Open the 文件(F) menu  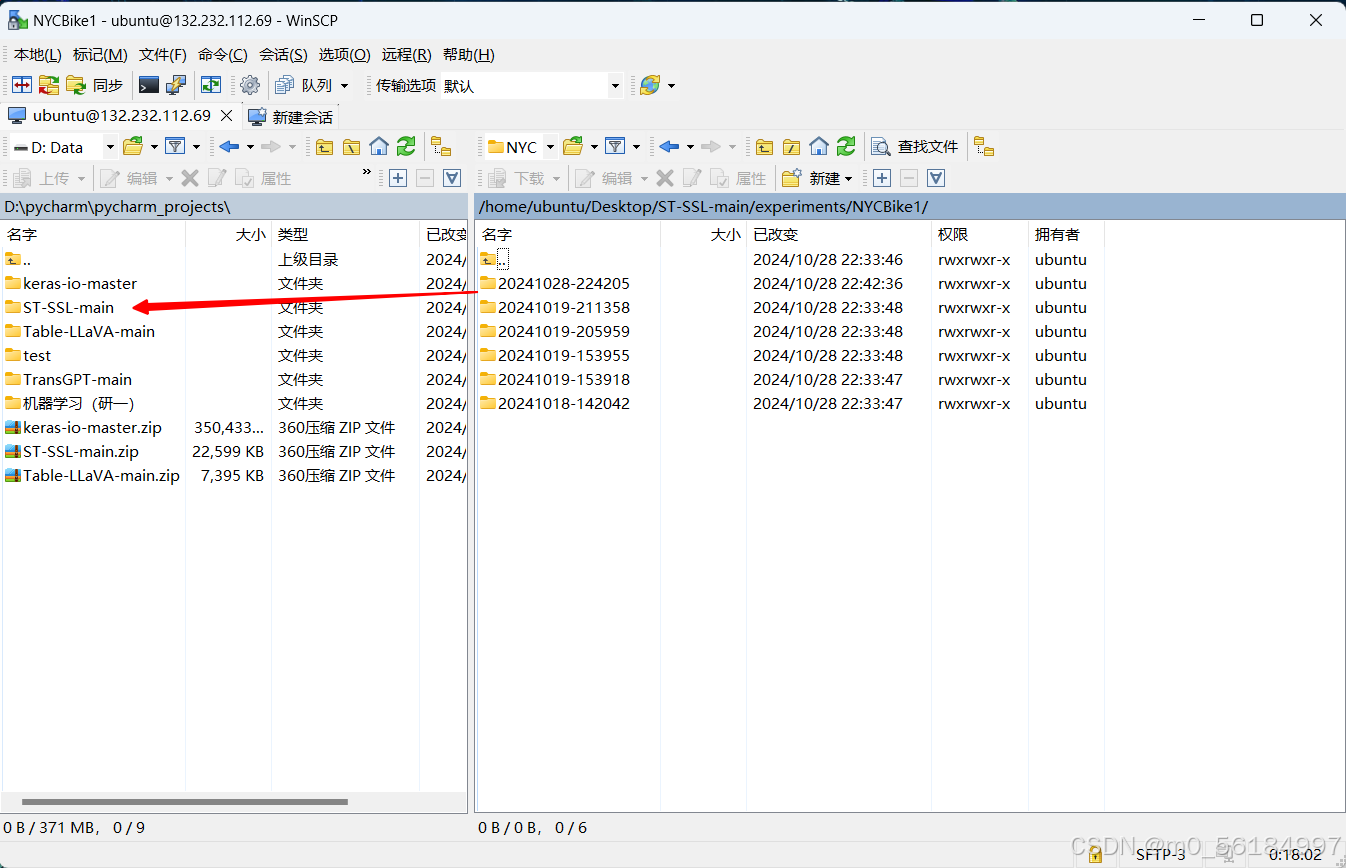(163, 55)
